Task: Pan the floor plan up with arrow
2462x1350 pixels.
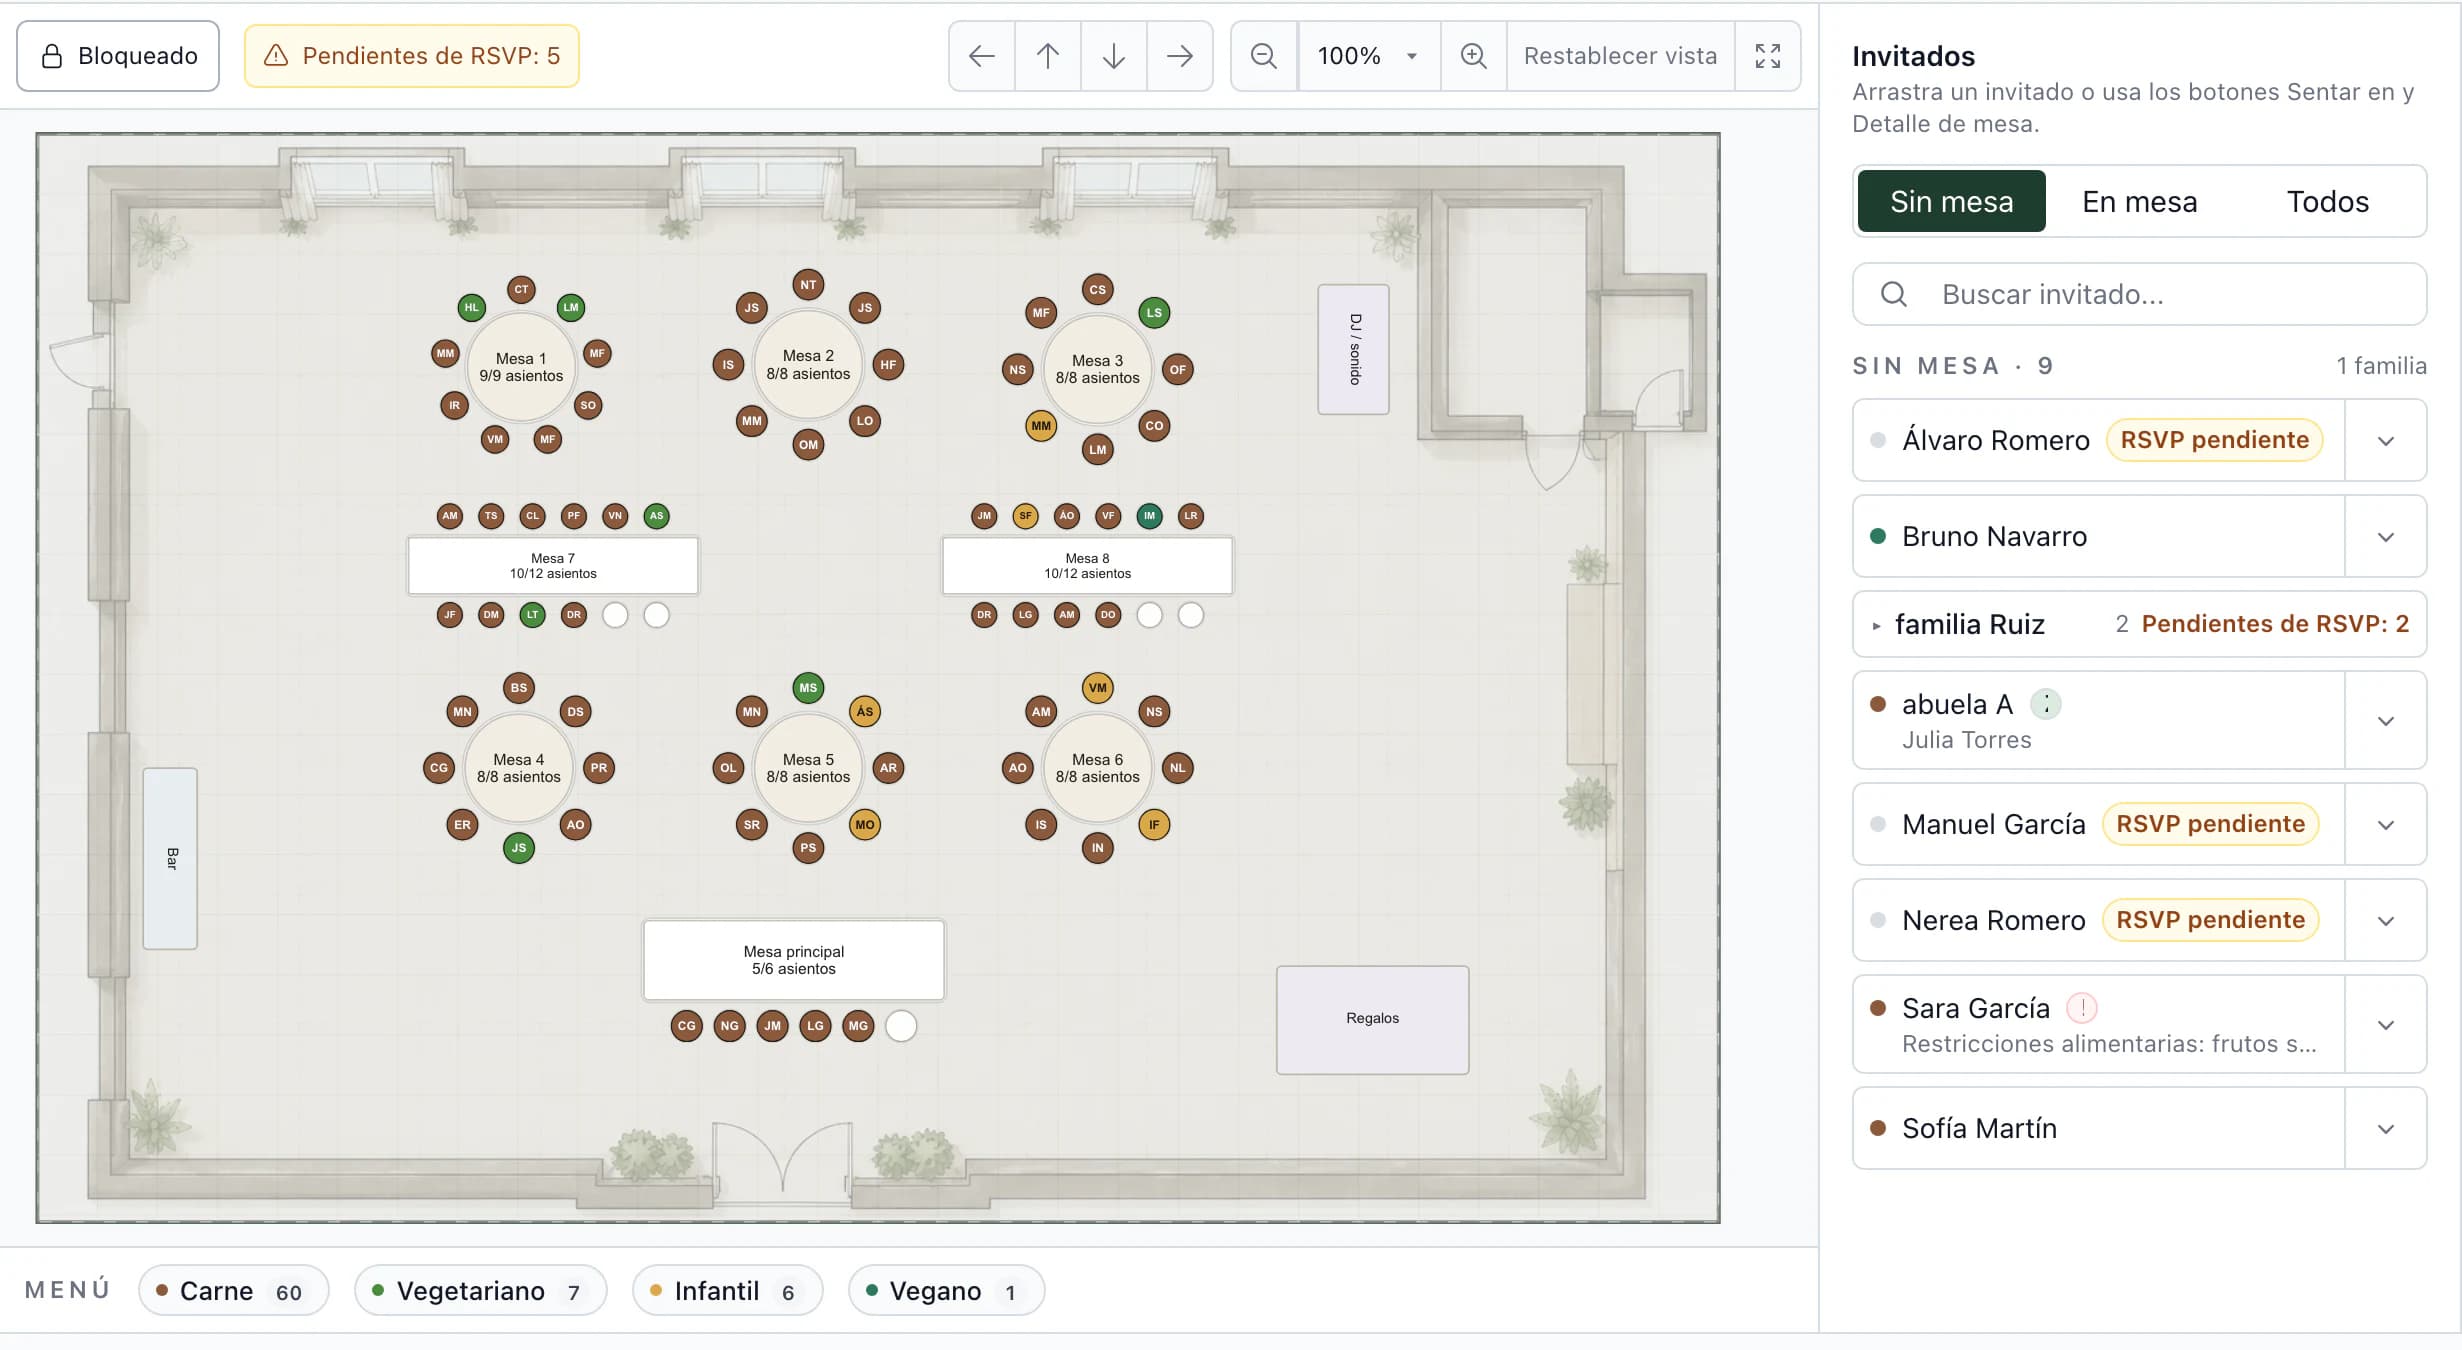Action: point(1048,56)
